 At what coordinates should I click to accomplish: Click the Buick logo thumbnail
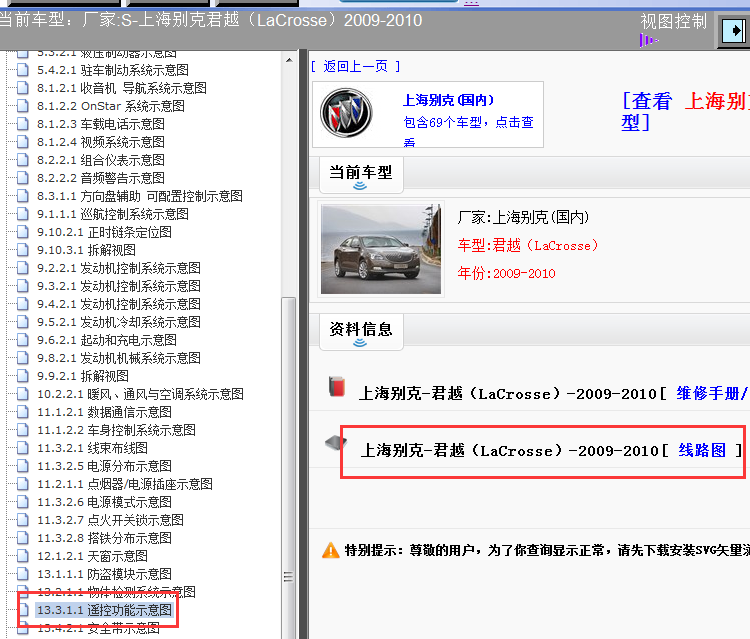tap(346, 113)
